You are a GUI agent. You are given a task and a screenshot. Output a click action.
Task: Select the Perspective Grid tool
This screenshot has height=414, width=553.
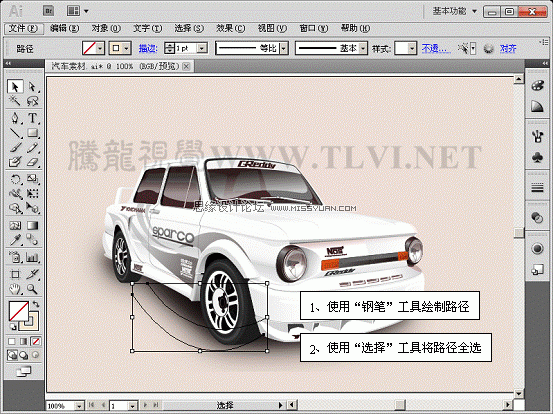pos(32,208)
